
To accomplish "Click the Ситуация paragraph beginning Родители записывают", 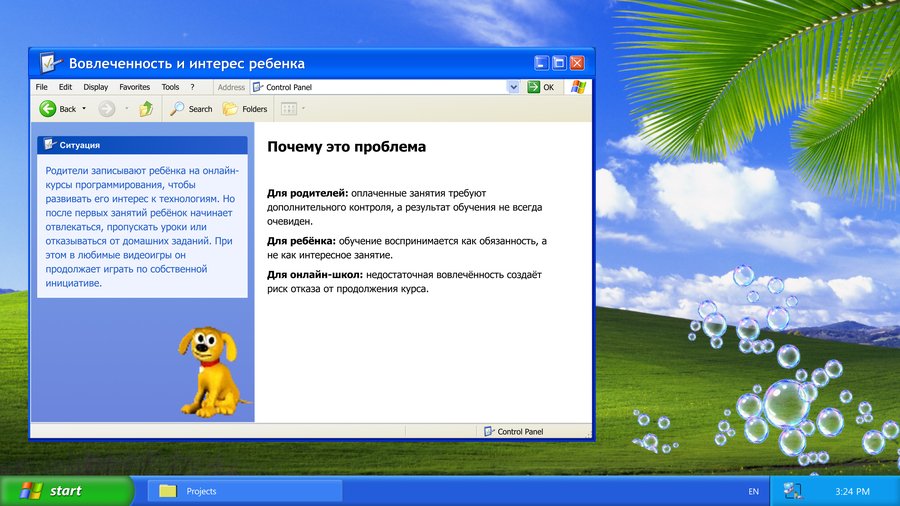I will tap(142, 227).
